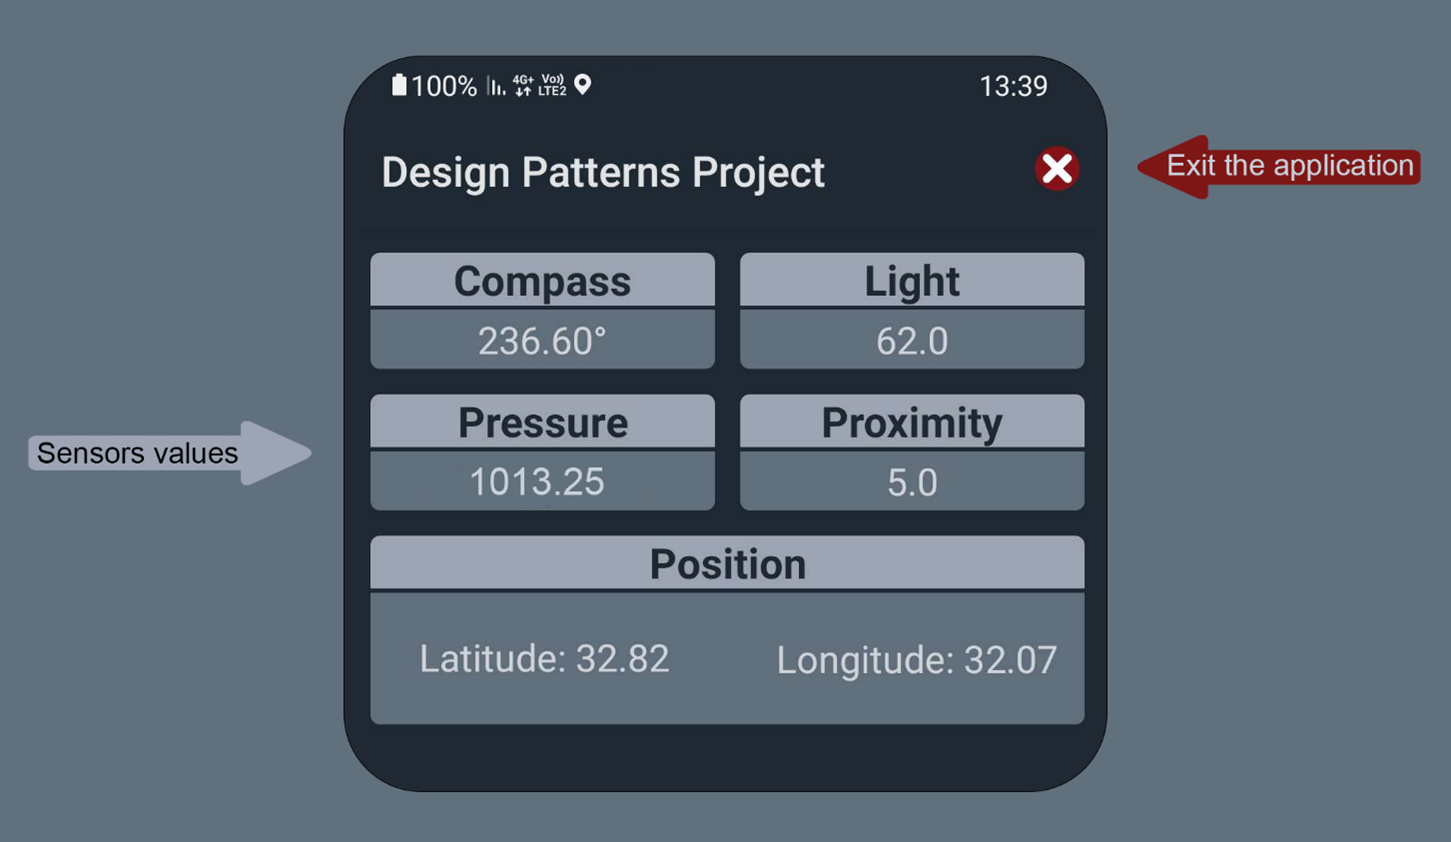This screenshot has height=842, width=1451.
Task: Tap the 4G+ data connection icon
Action: (x=524, y=86)
